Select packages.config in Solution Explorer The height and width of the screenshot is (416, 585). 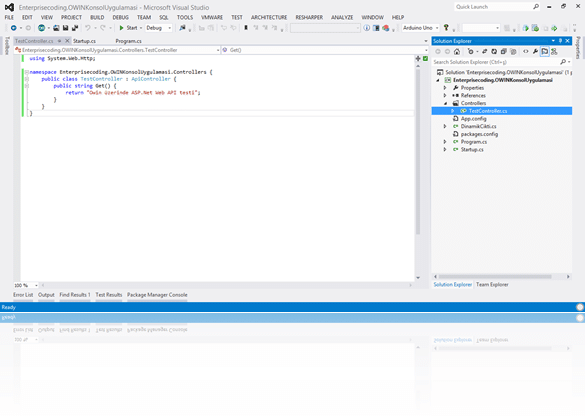tap(479, 134)
